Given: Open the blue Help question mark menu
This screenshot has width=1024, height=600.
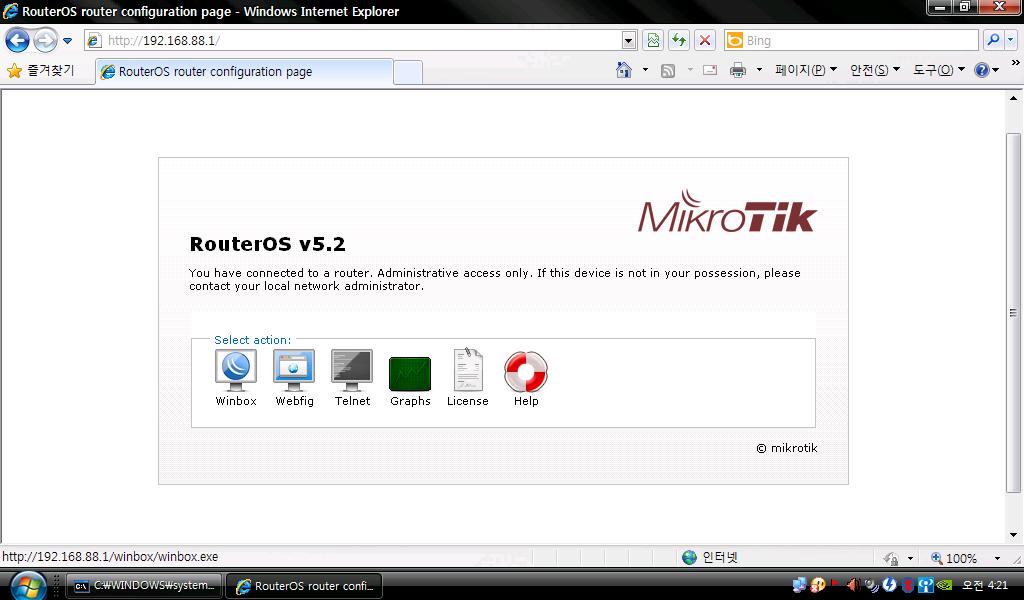Looking at the screenshot, I should (985, 70).
